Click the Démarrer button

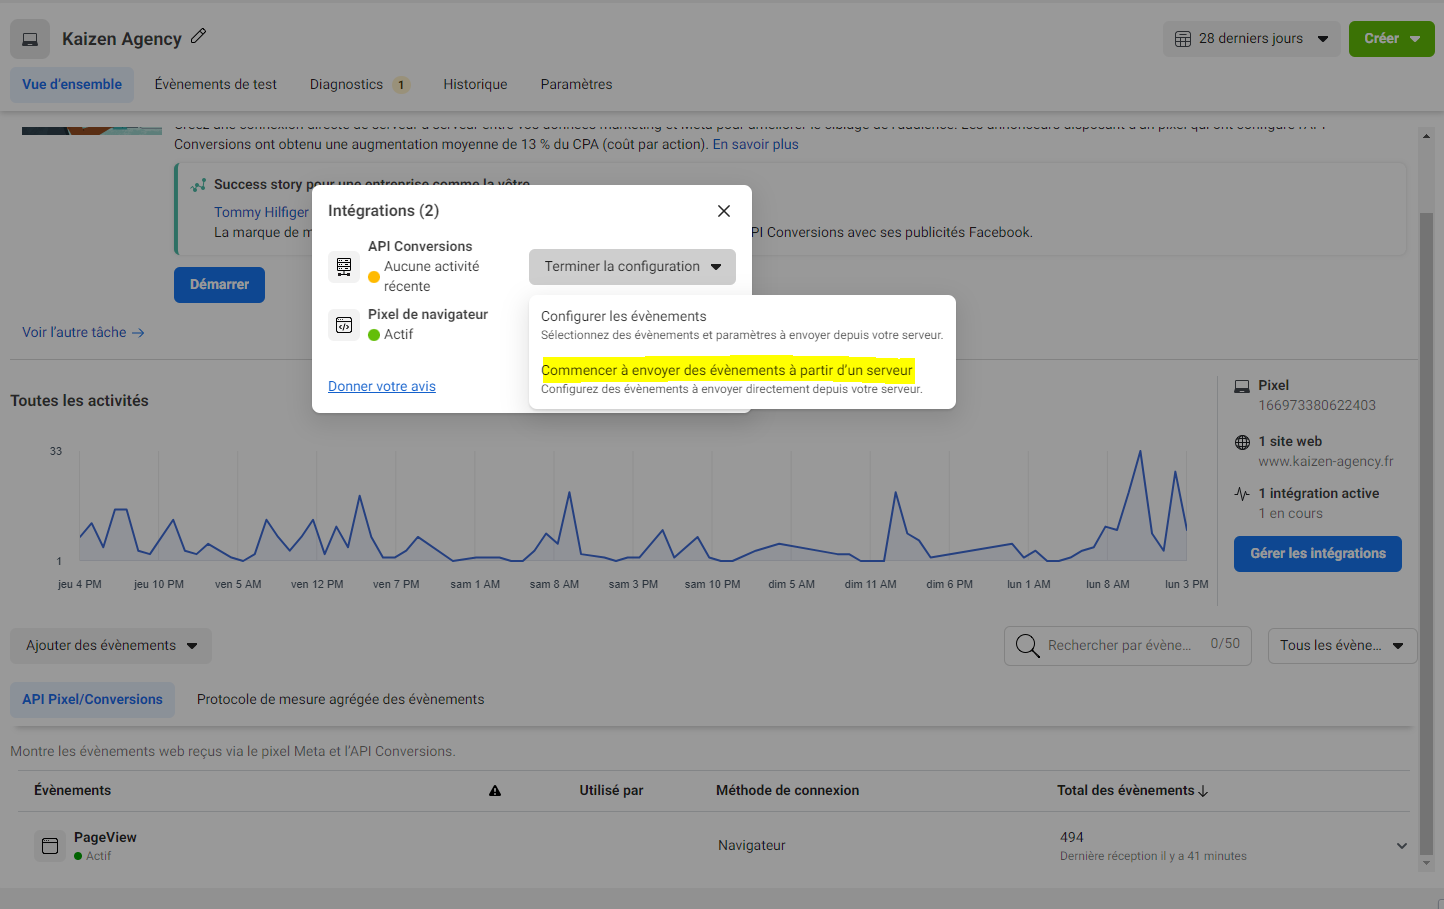219,285
